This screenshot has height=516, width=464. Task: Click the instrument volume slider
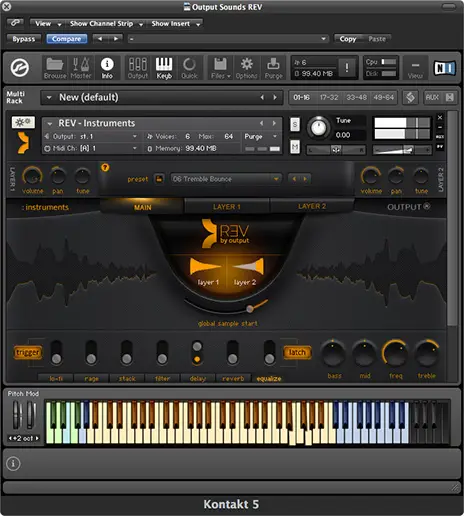(x=402, y=150)
